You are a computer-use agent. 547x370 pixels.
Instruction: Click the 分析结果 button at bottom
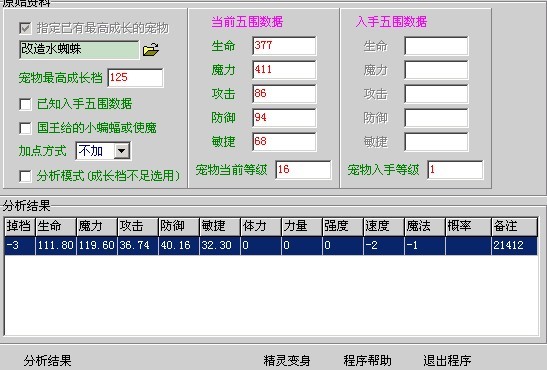tap(47, 361)
